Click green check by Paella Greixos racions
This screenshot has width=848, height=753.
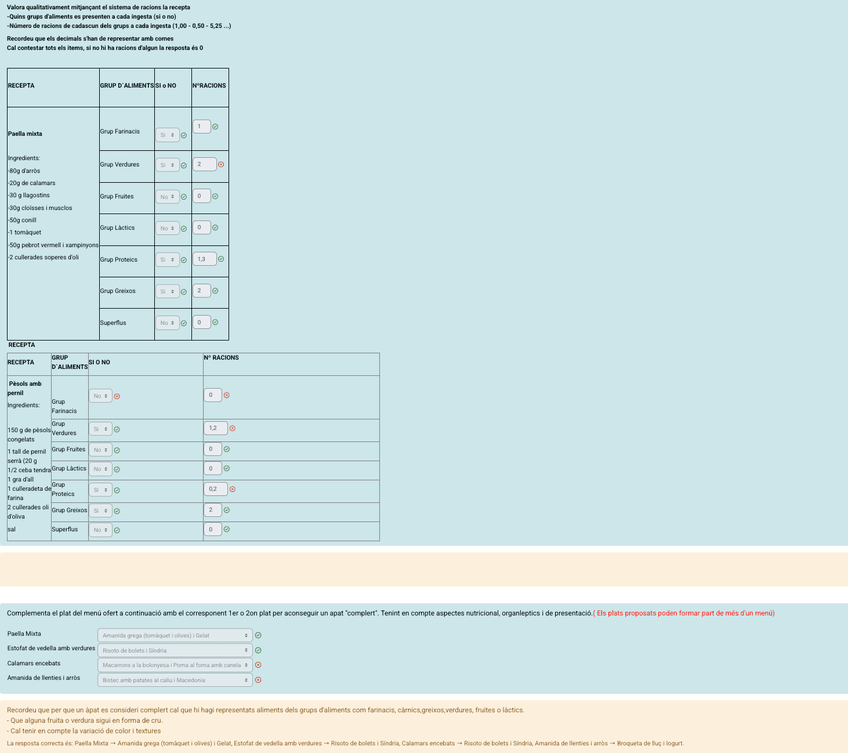point(215,291)
